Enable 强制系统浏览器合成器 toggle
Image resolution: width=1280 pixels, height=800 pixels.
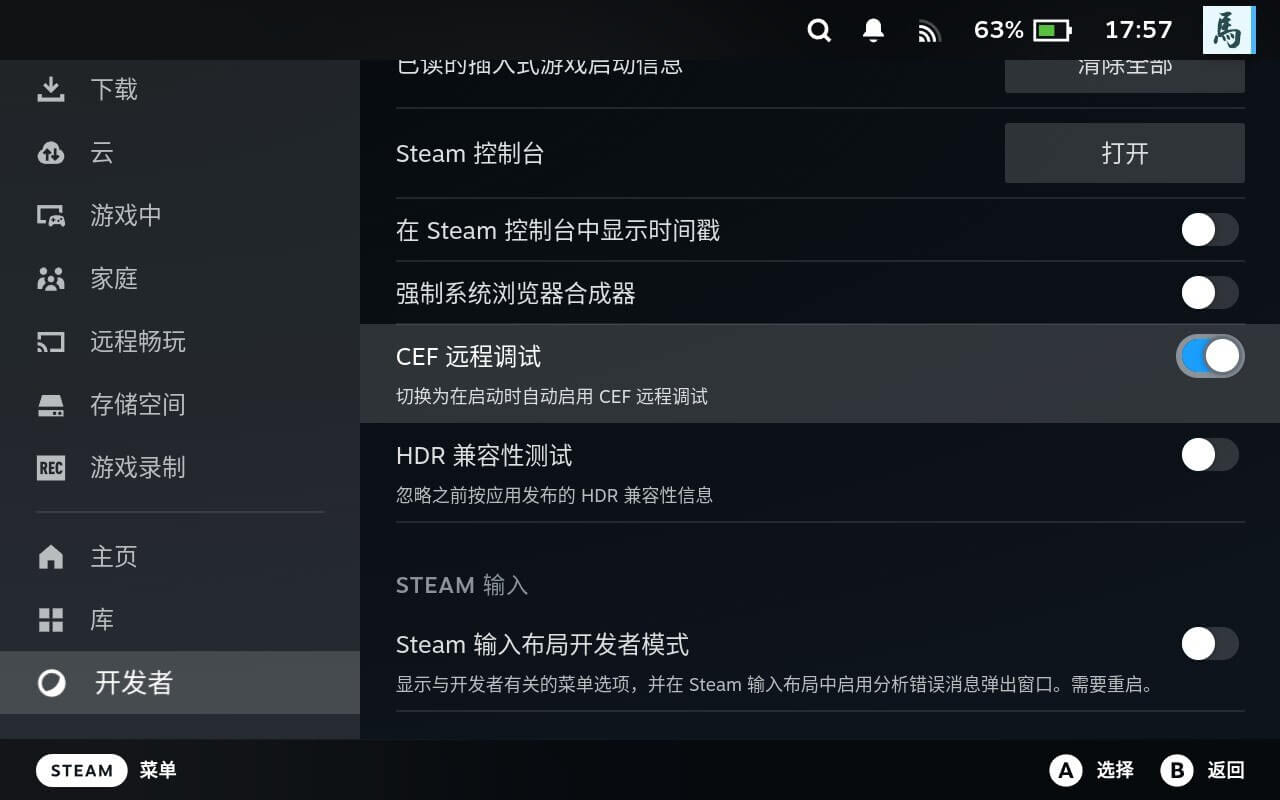click(1210, 293)
